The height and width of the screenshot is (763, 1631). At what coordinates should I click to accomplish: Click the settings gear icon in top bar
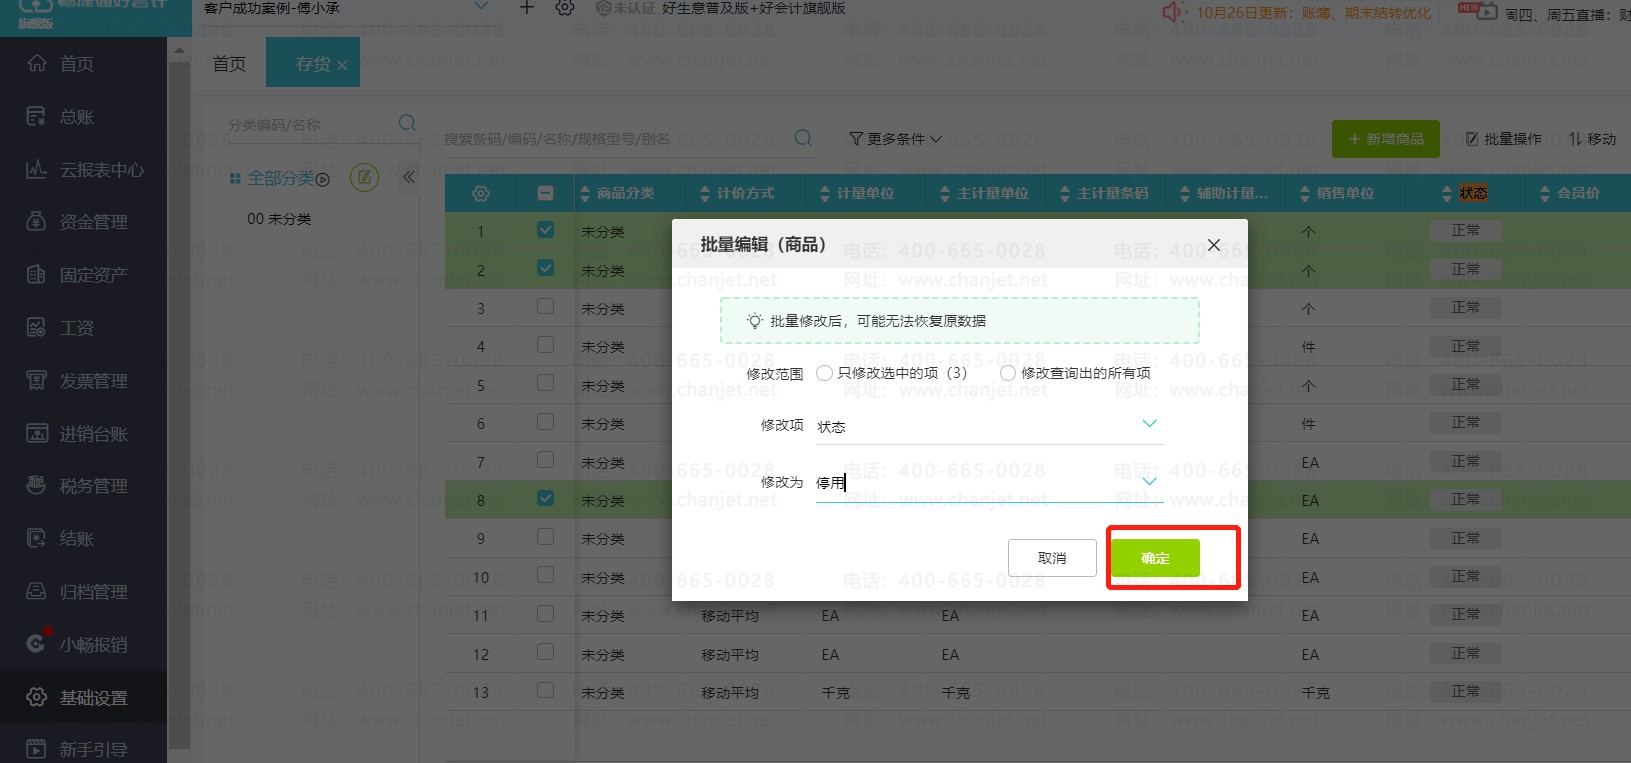click(565, 8)
